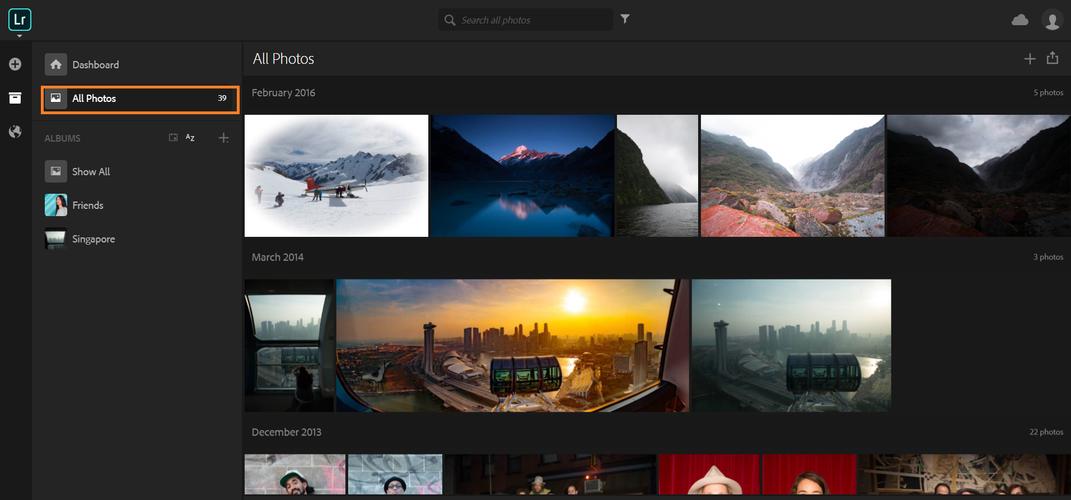Open the Lightroom Lr logo menu
Viewport: 1071px width, 500px height.
tap(19, 19)
